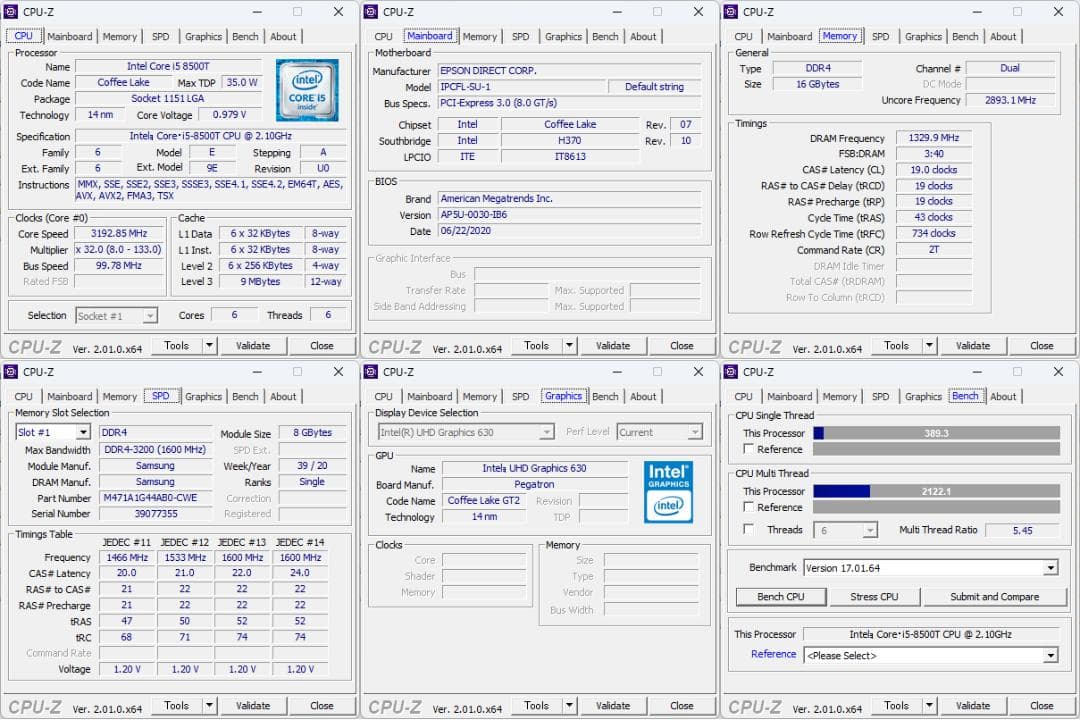Click multi thread score bar showing 2122.1

[936, 491]
